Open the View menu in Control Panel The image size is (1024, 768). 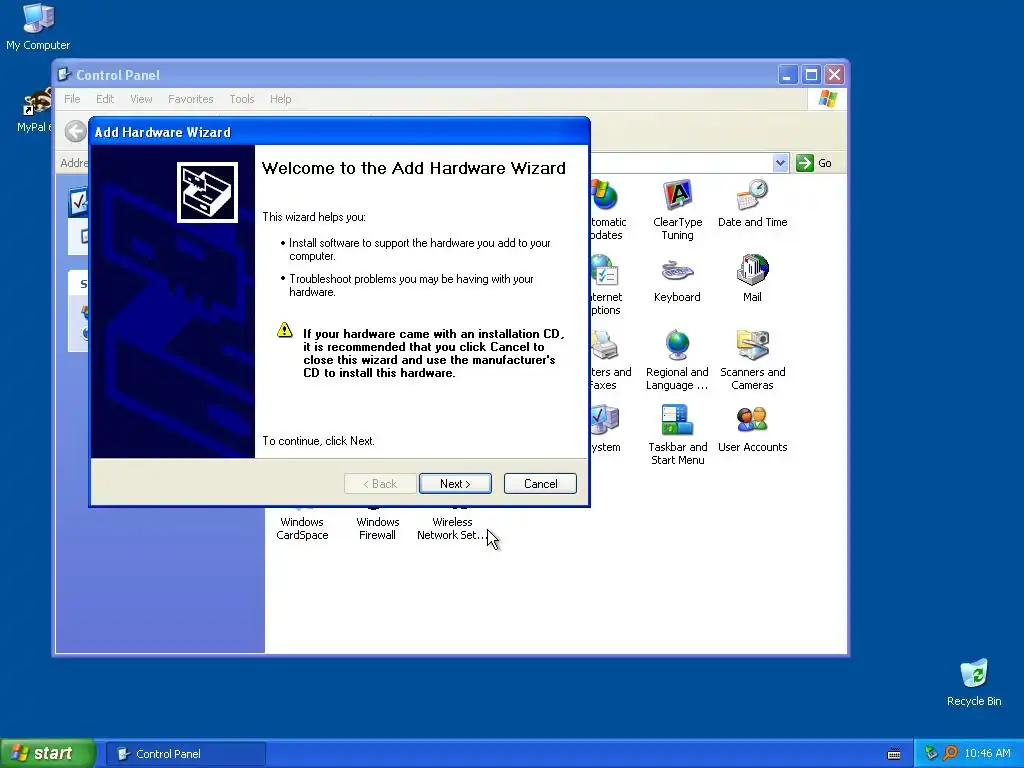(x=141, y=99)
